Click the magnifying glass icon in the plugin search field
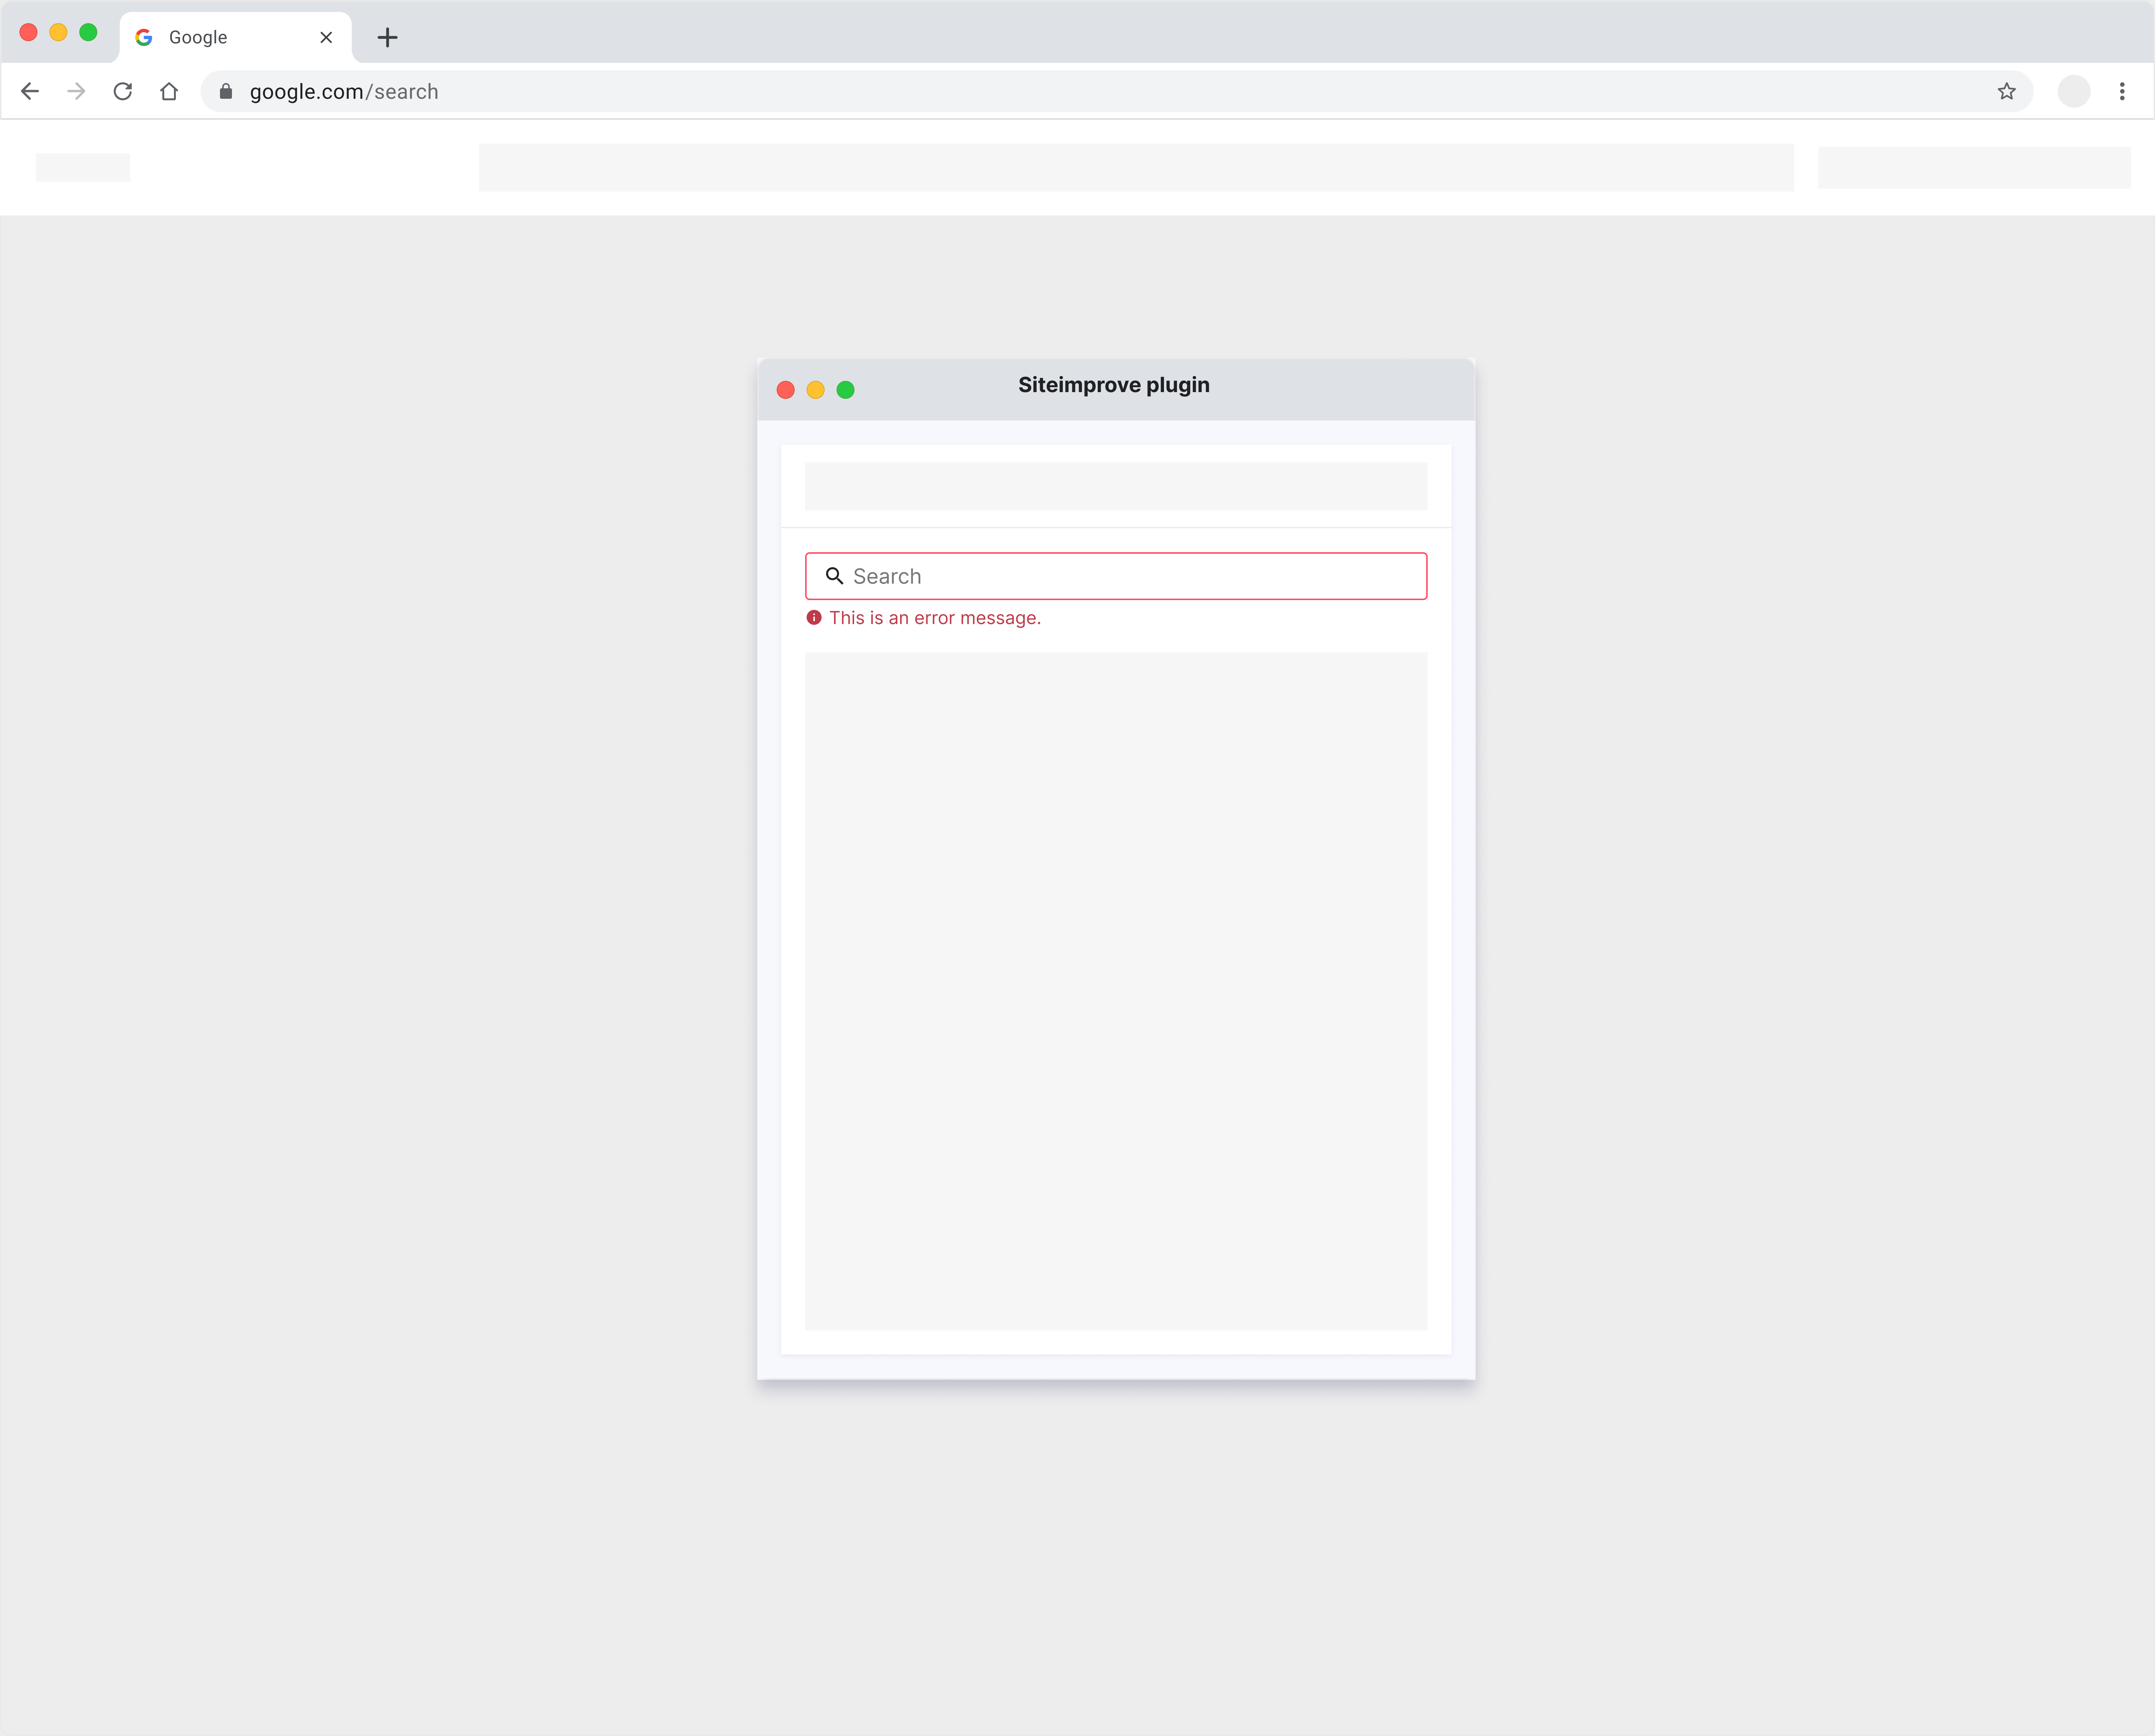Screen dimensions: 2155x1736 (835, 576)
